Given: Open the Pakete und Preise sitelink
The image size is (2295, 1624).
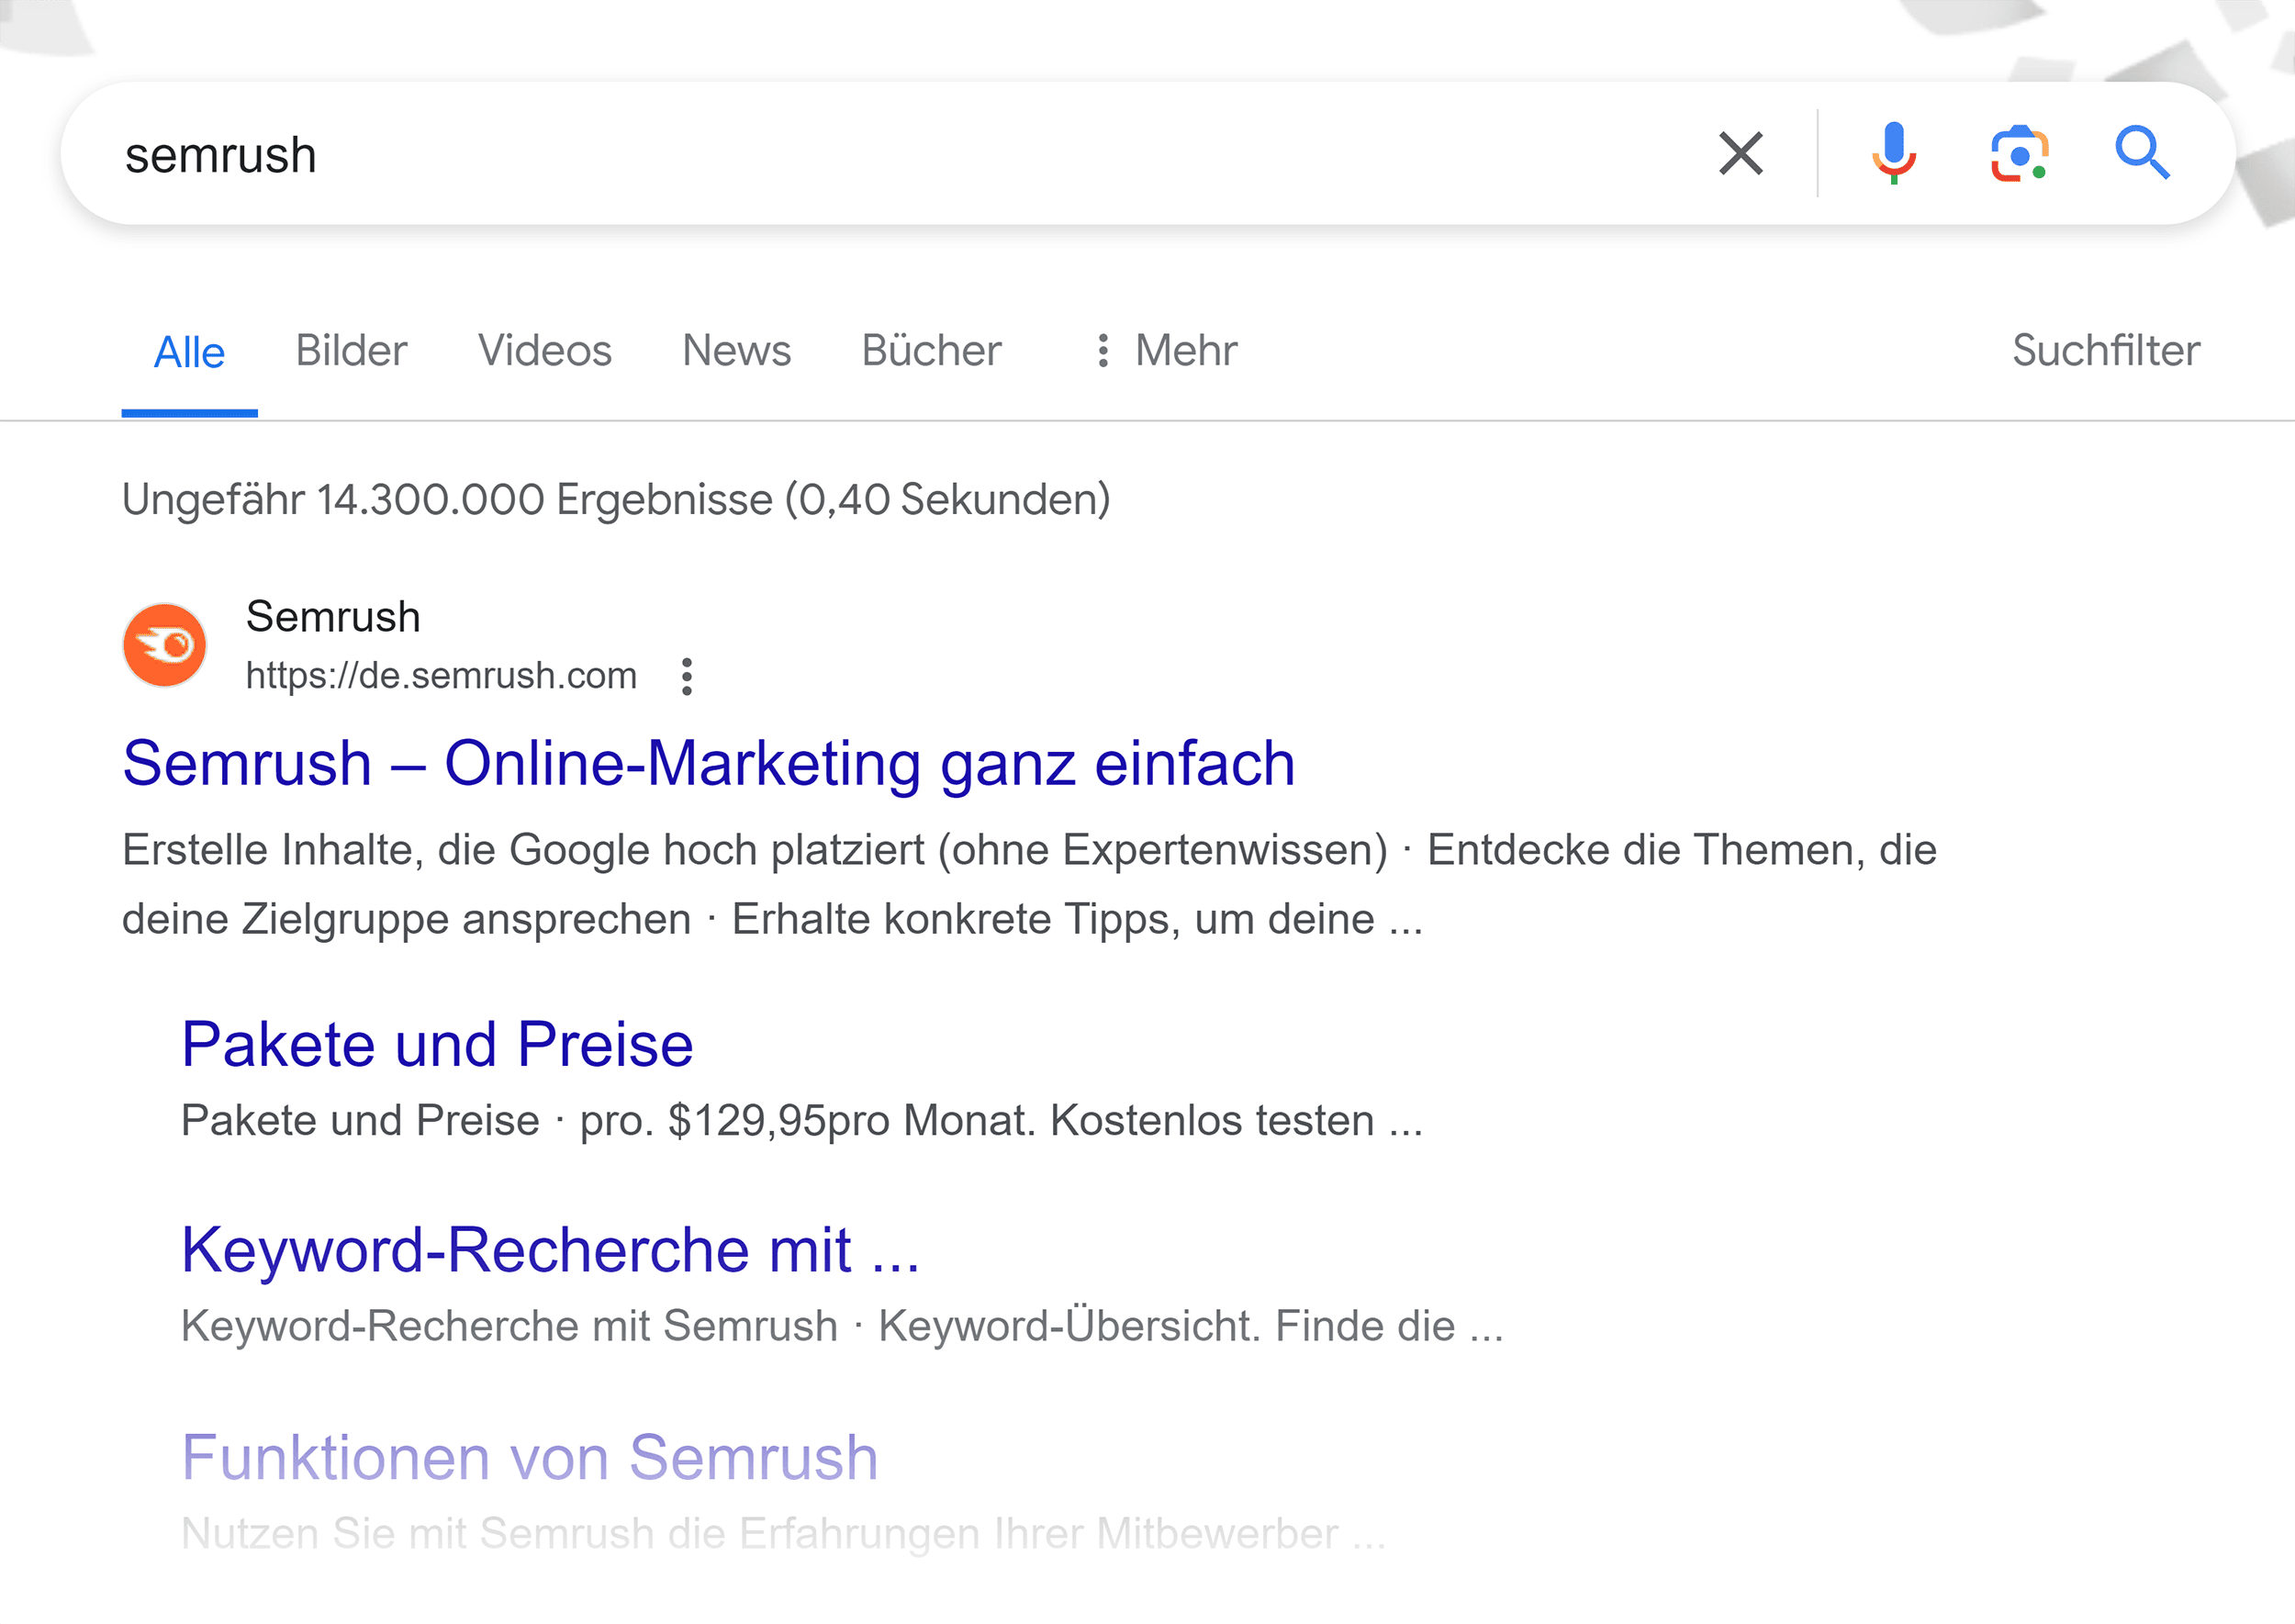Looking at the screenshot, I should (437, 1045).
